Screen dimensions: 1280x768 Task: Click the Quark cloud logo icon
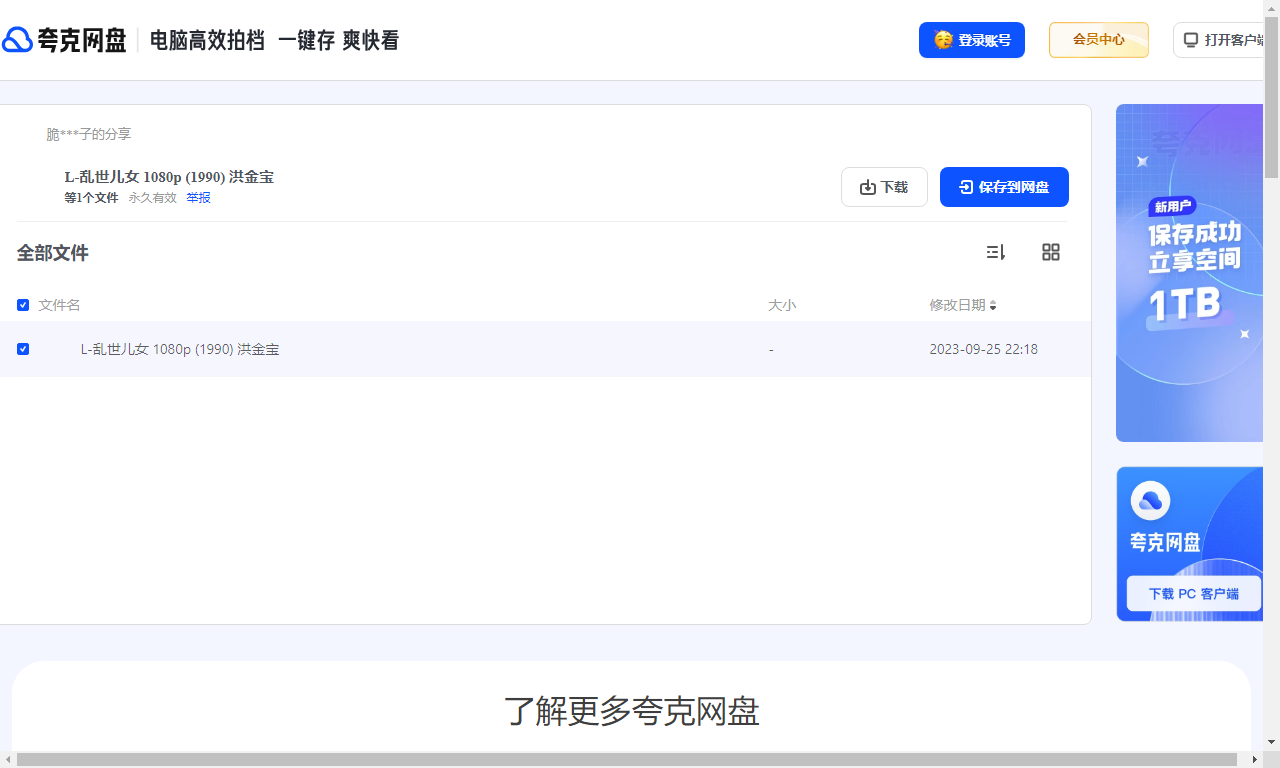(17, 40)
